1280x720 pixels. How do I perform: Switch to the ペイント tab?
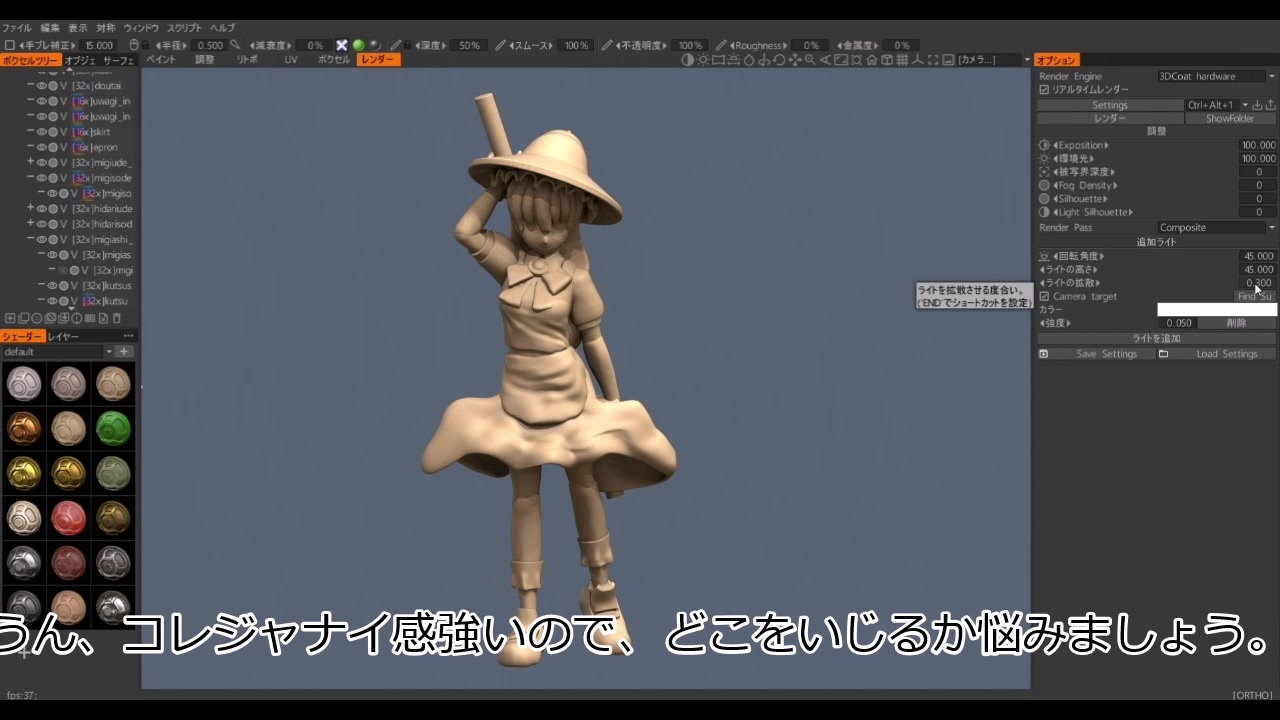point(161,60)
